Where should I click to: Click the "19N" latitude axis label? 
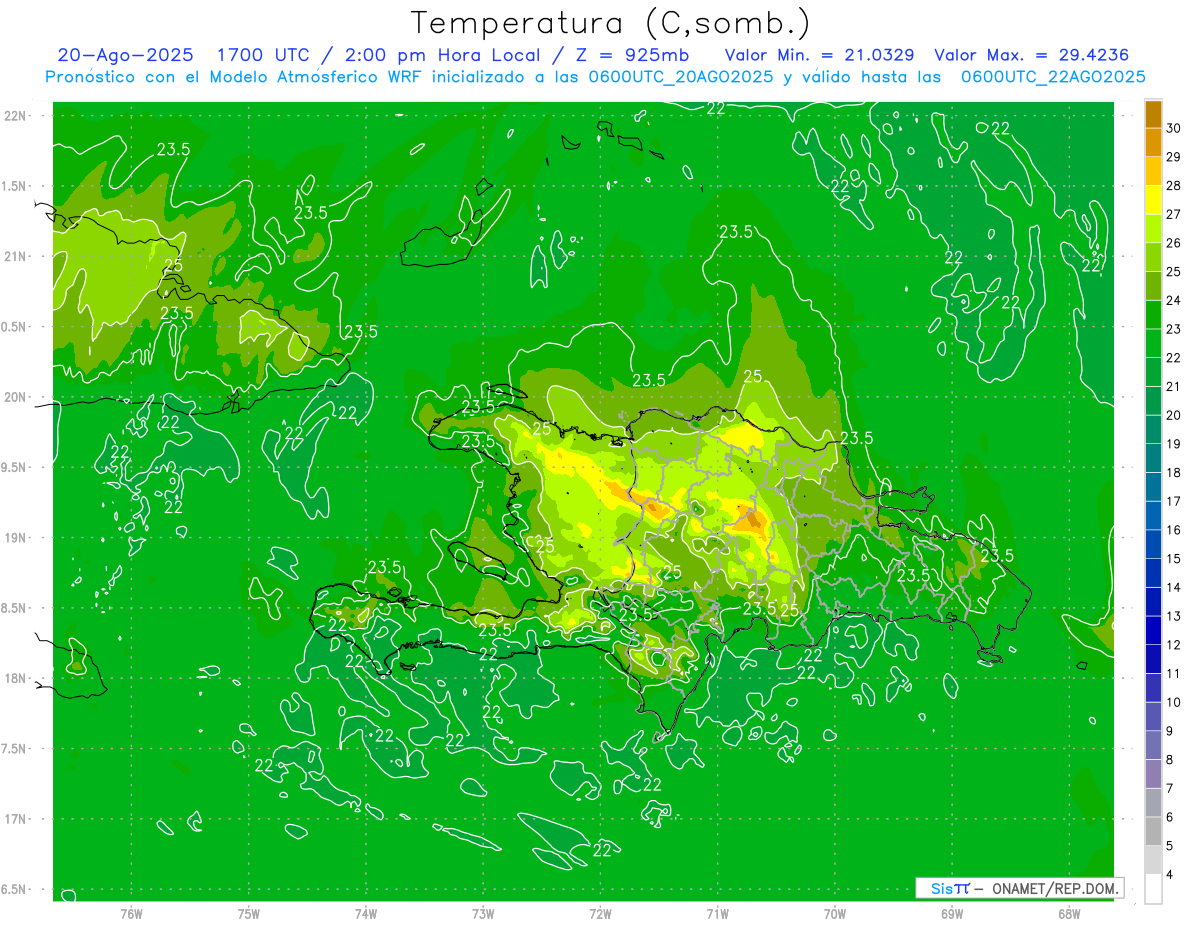pyautogui.click(x=16, y=538)
